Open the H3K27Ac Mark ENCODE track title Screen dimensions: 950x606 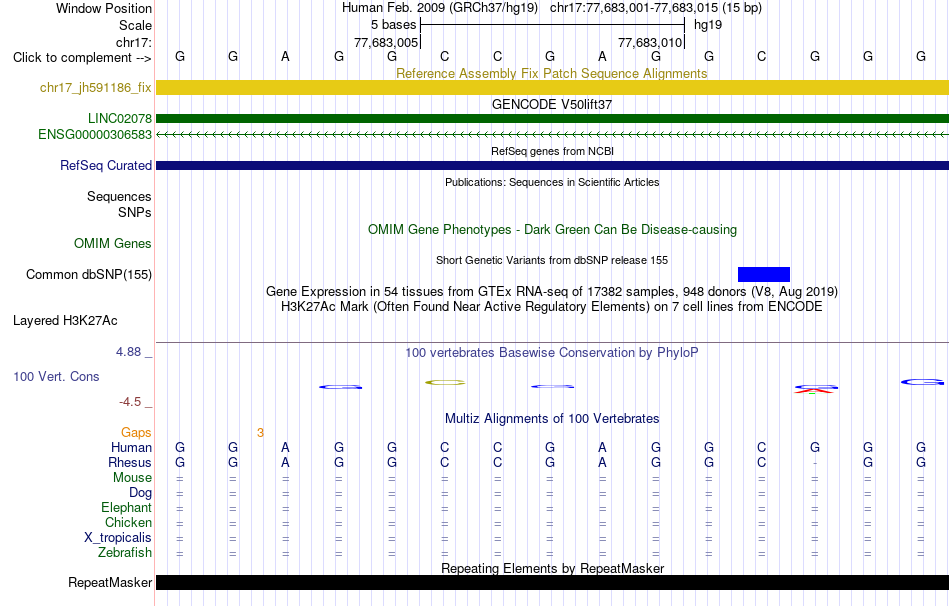coord(552,307)
